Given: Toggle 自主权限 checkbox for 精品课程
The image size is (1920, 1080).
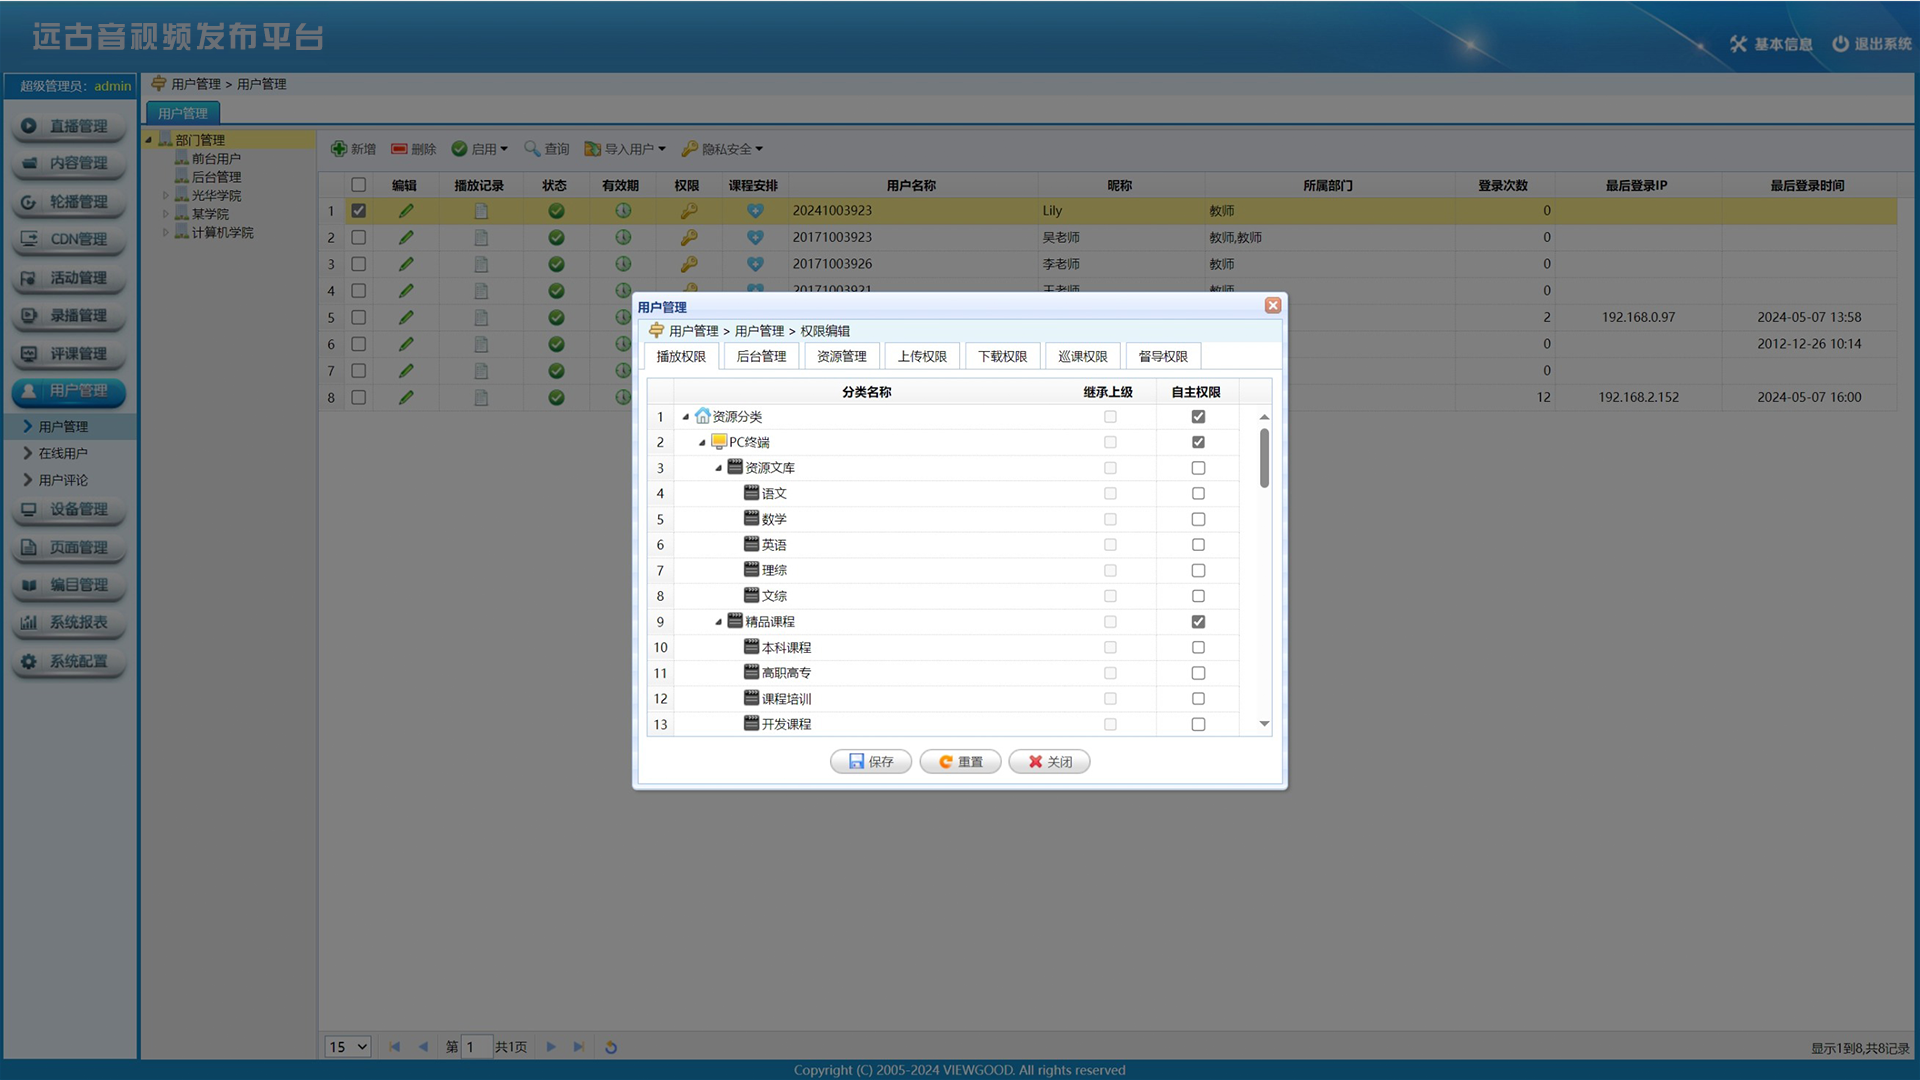Looking at the screenshot, I should click(x=1198, y=622).
